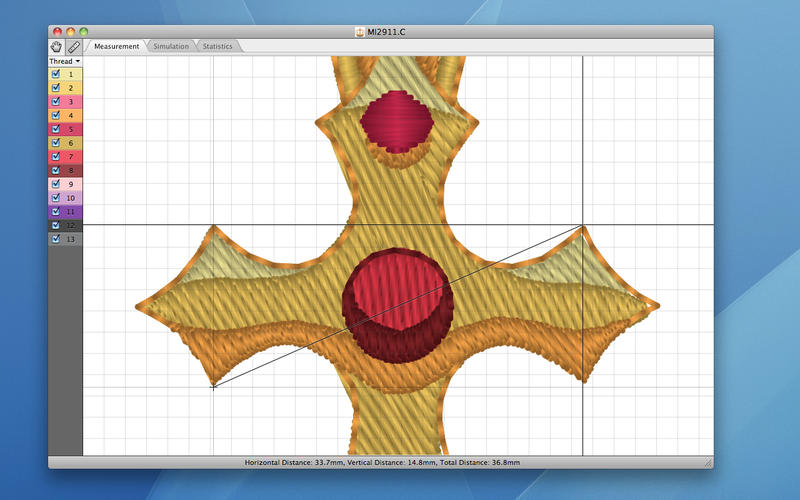The width and height of the screenshot is (800, 500).
Task: Select thread 13 gray swatch
Action: coord(71,239)
